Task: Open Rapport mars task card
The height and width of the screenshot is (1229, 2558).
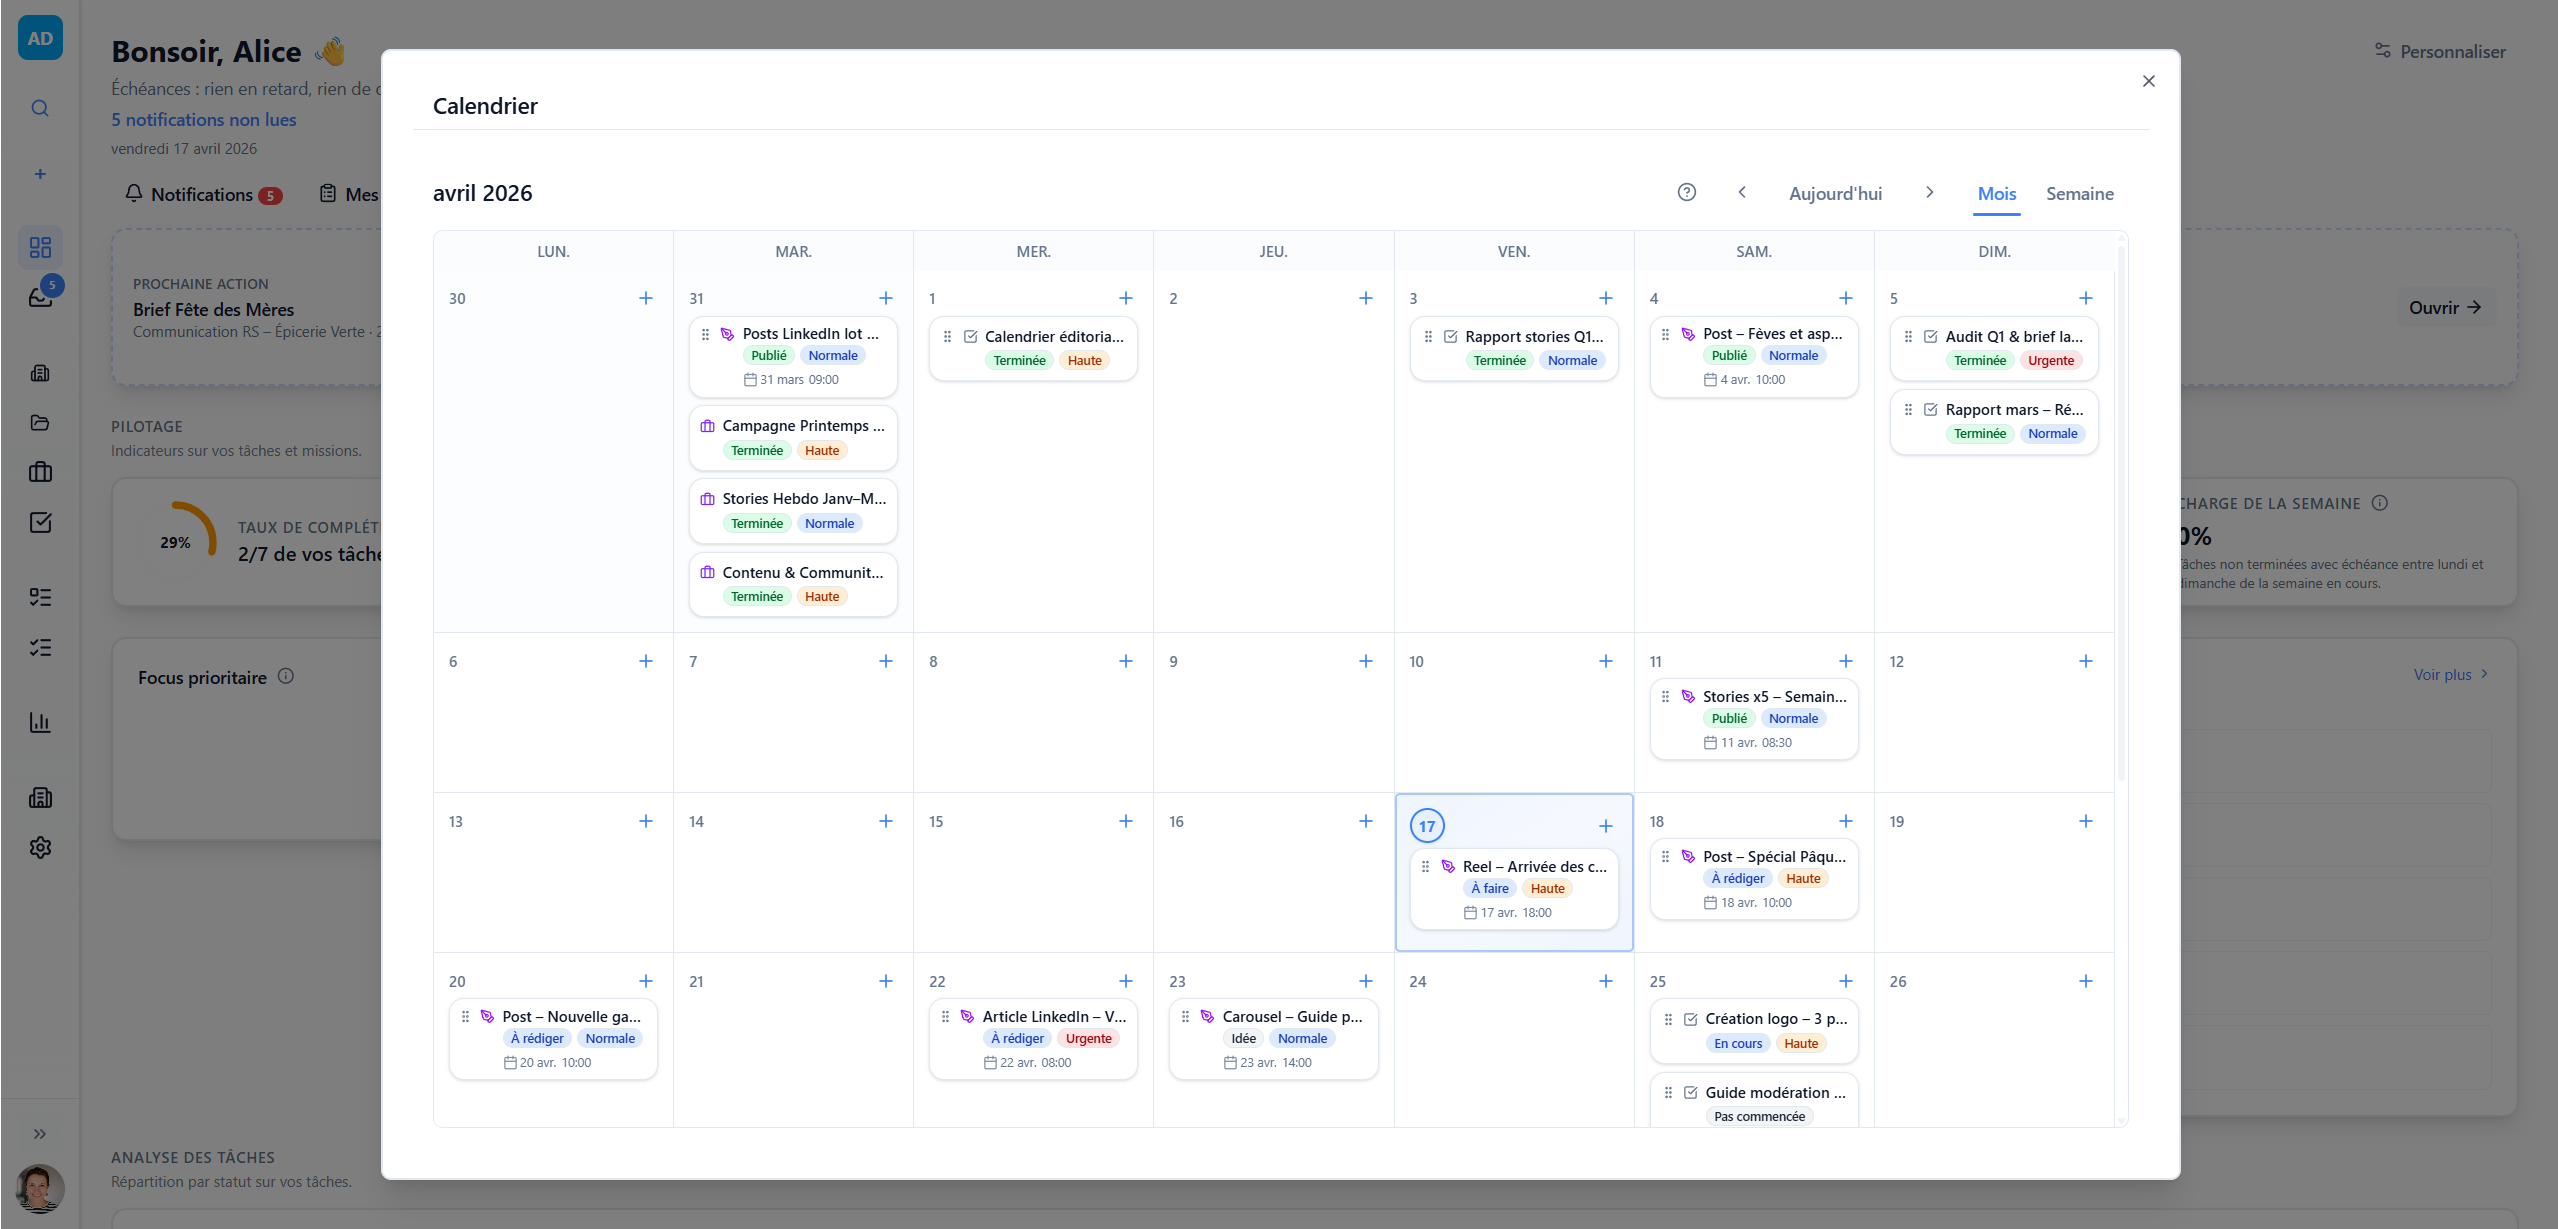Action: (1994, 421)
